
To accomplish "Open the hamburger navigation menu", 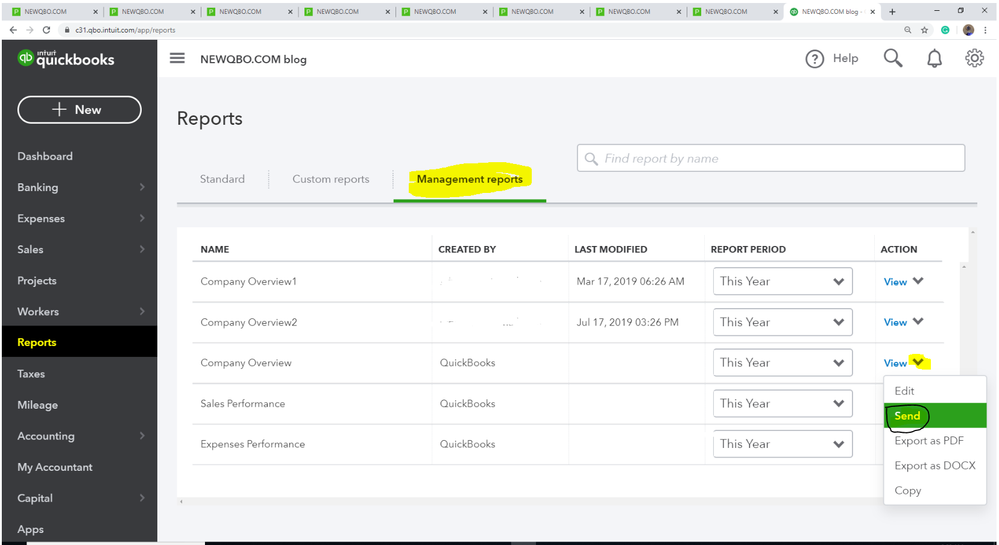I will (177, 58).
